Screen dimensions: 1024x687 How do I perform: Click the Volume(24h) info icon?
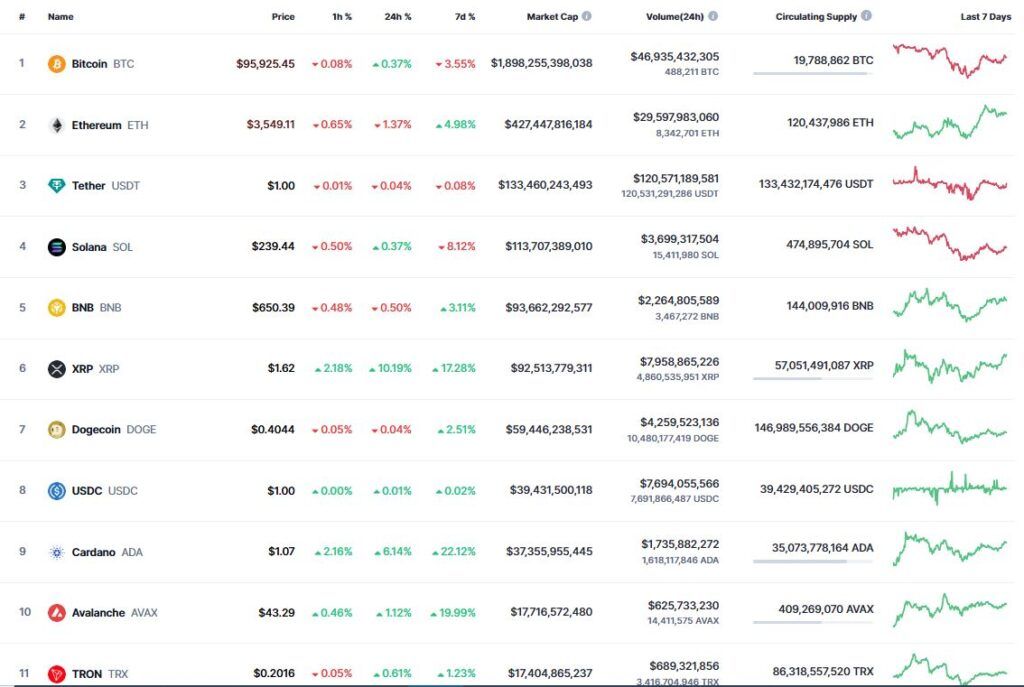tap(713, 16)
